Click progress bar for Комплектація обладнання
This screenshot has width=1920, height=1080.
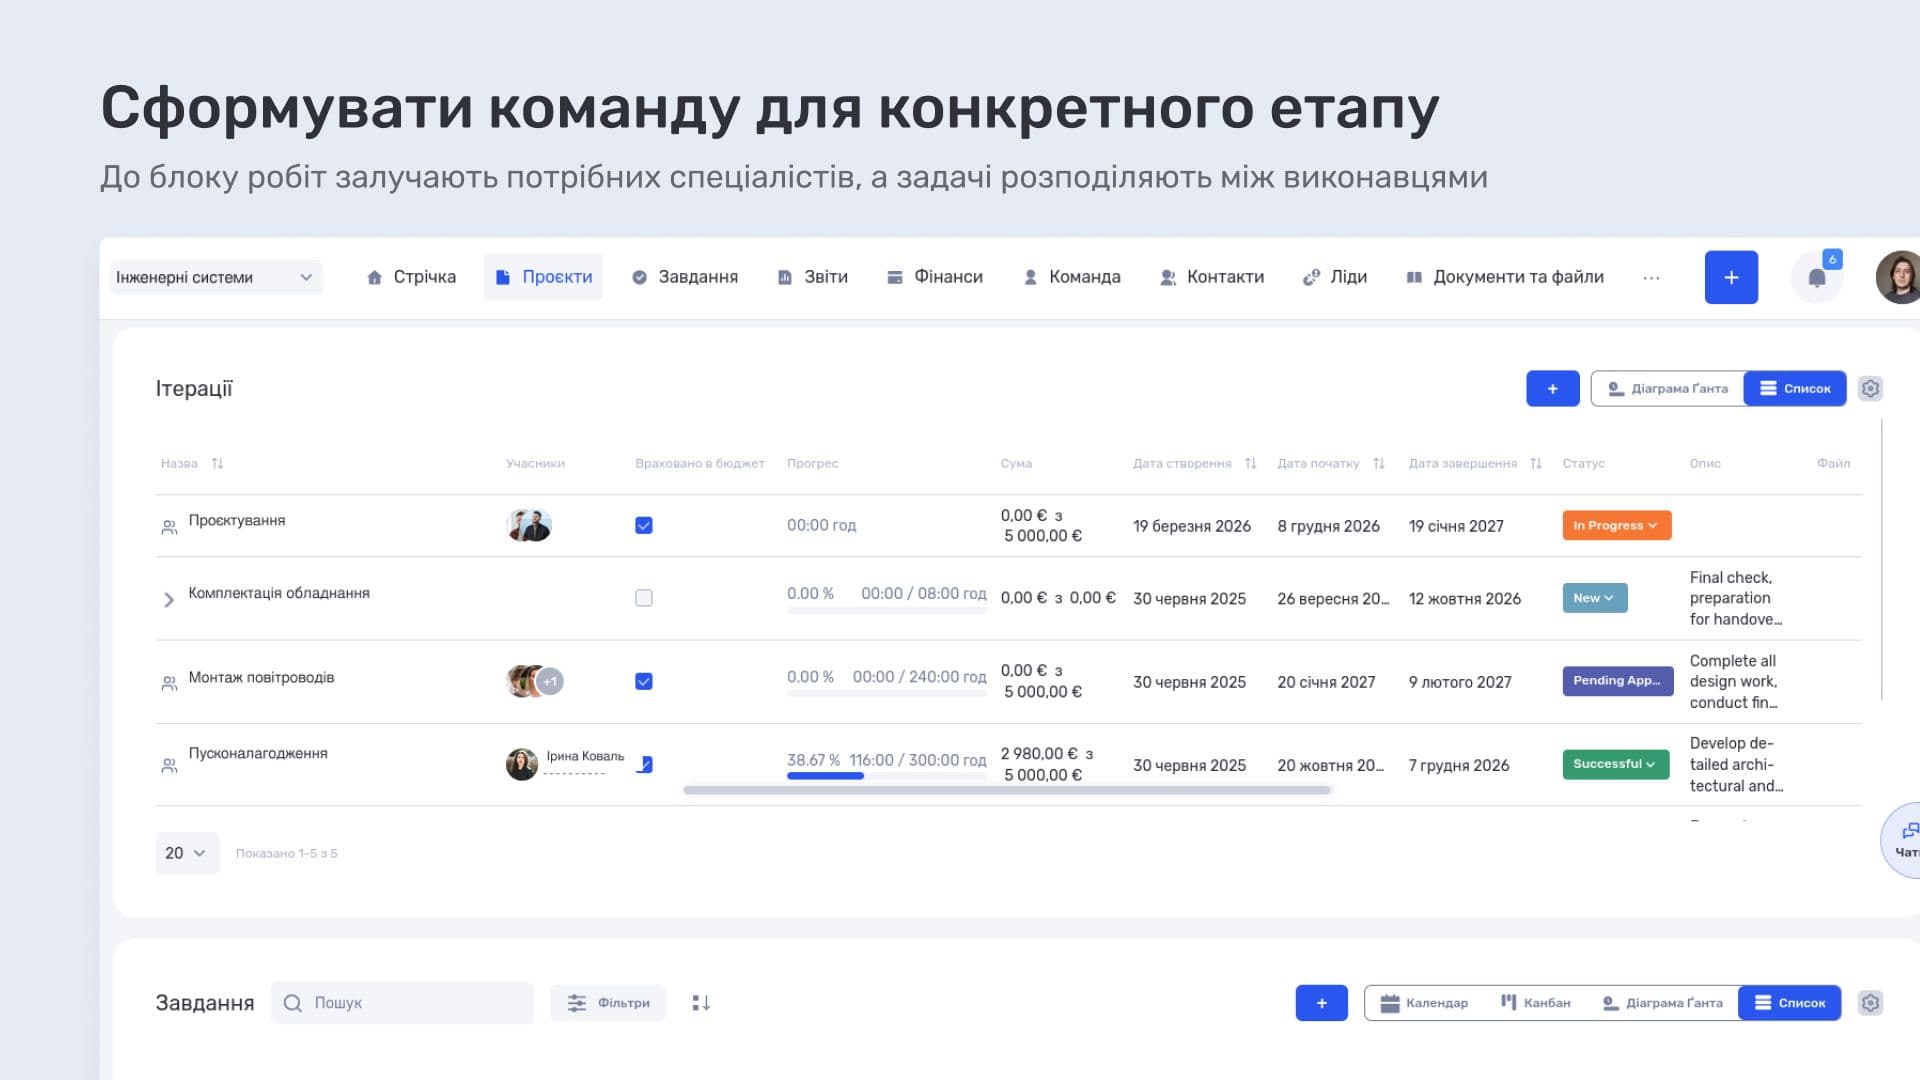pyautogui.click(x=887, y=610)
